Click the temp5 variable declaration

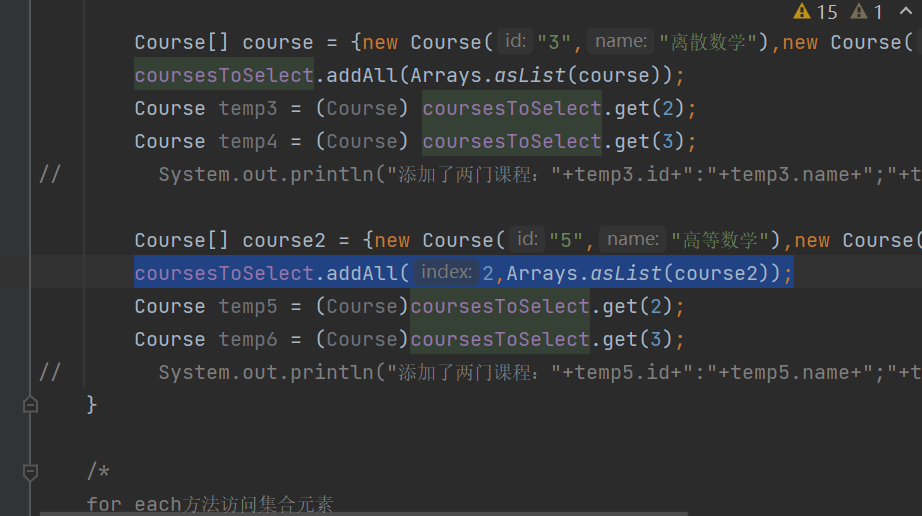[247, 306]
